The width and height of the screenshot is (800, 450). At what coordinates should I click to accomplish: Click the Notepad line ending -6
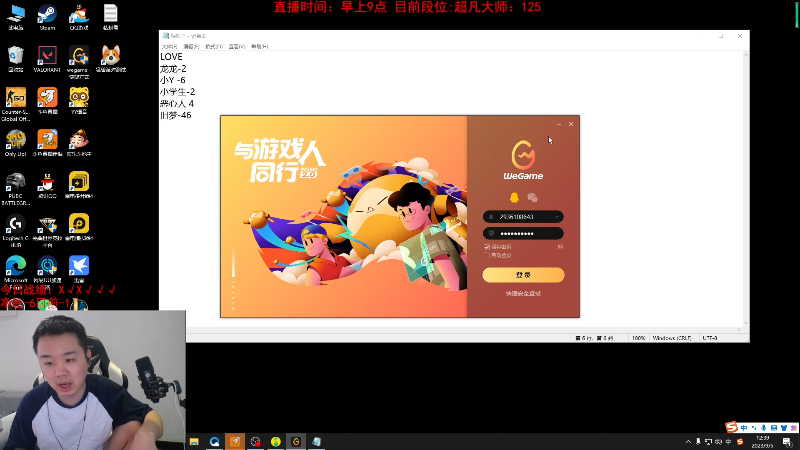pos(172,80)
